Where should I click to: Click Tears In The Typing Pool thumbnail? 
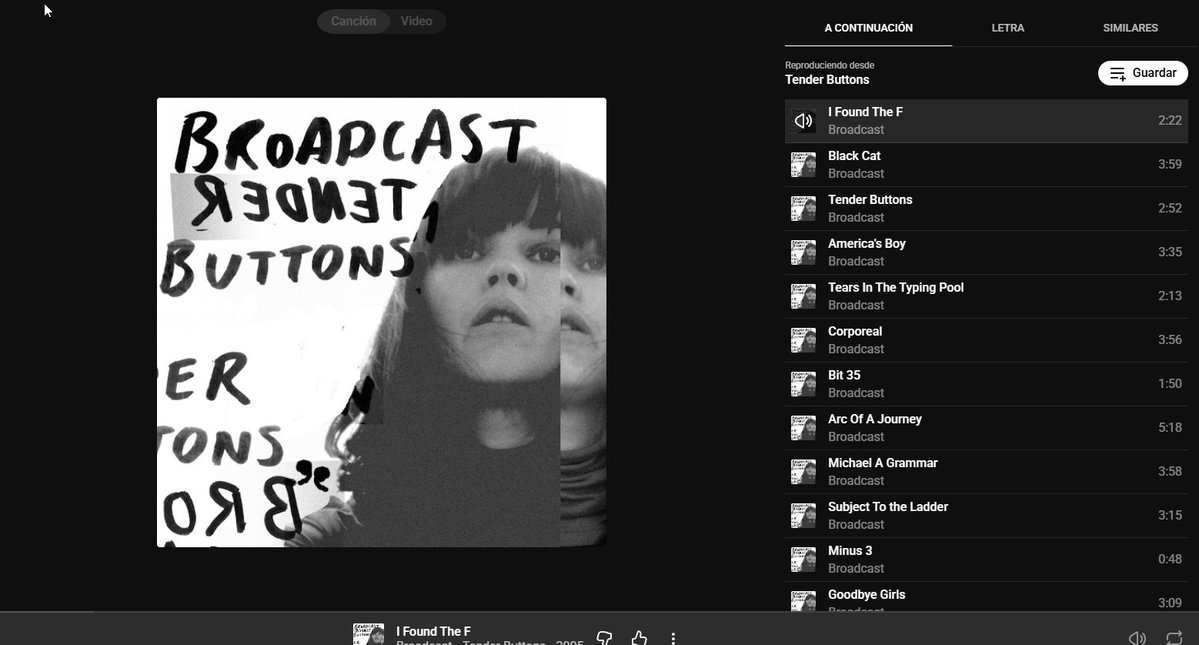803,296
